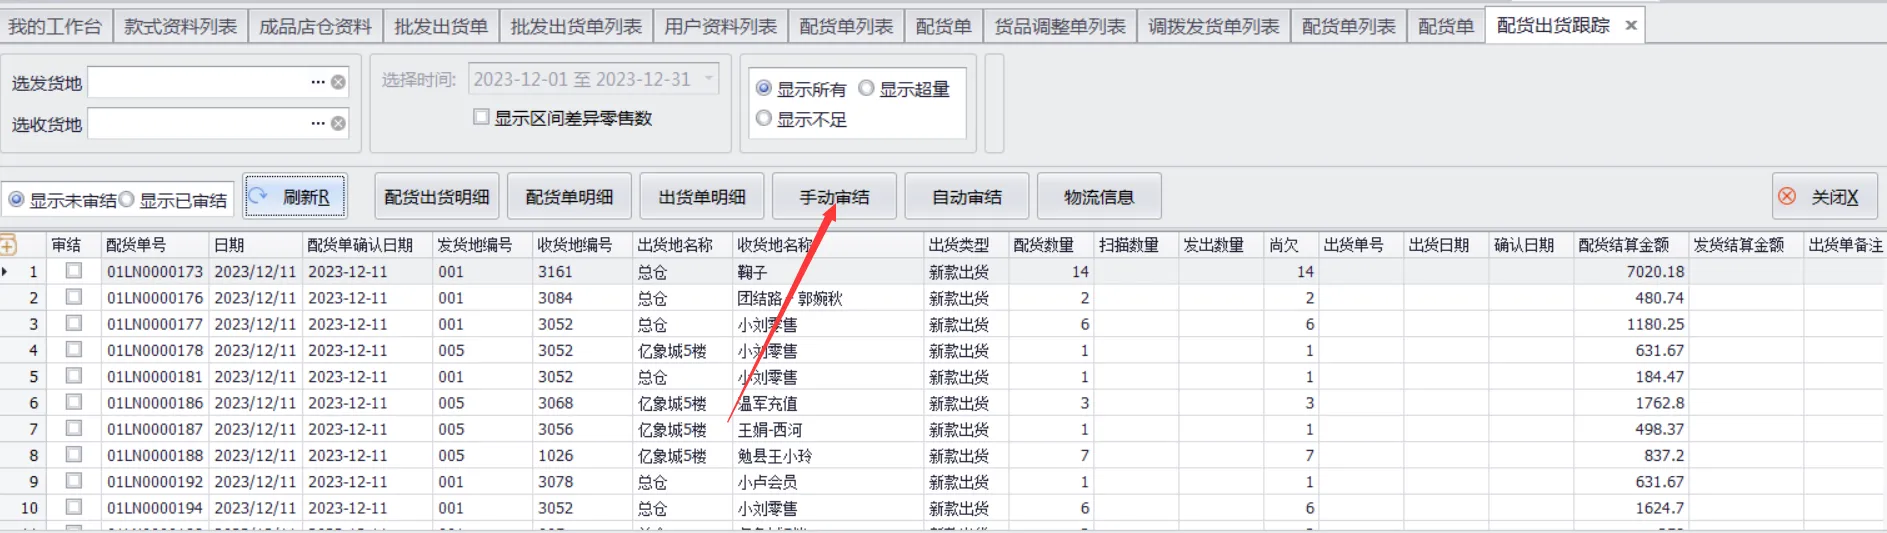This screenshot has width=1887, height=533.
Task: Check 审结 box for order 01LN0000187
Action: (74, 428)
